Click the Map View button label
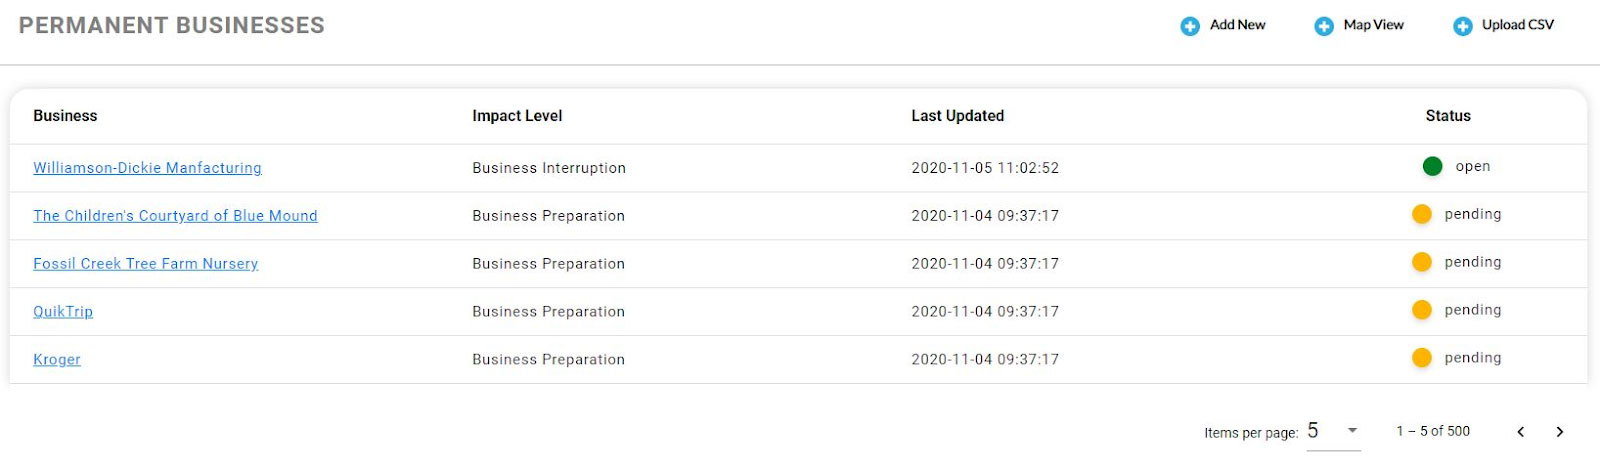The width and height of the screenshot is (1600, 468). click(x=1374, y=25)
